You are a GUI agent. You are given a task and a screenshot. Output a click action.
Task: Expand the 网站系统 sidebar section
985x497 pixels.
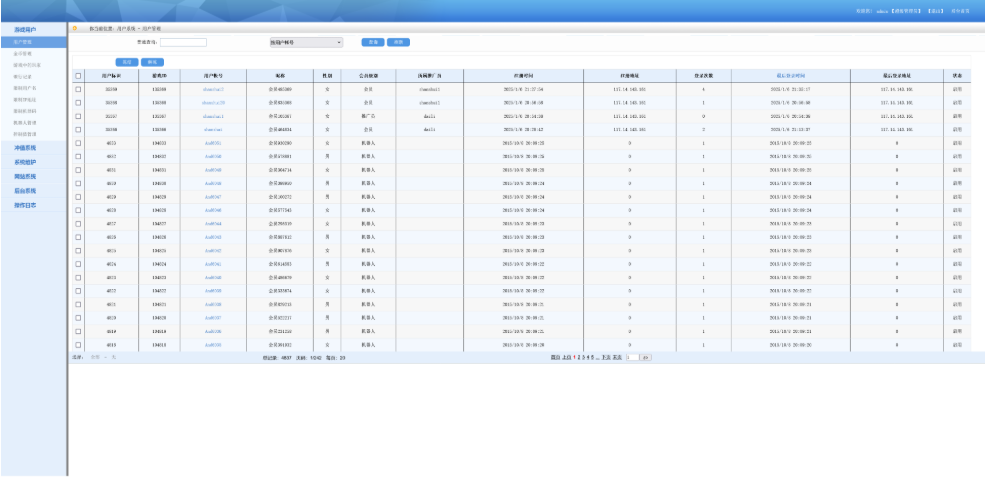pyautogui.click(x=26, y=175)
